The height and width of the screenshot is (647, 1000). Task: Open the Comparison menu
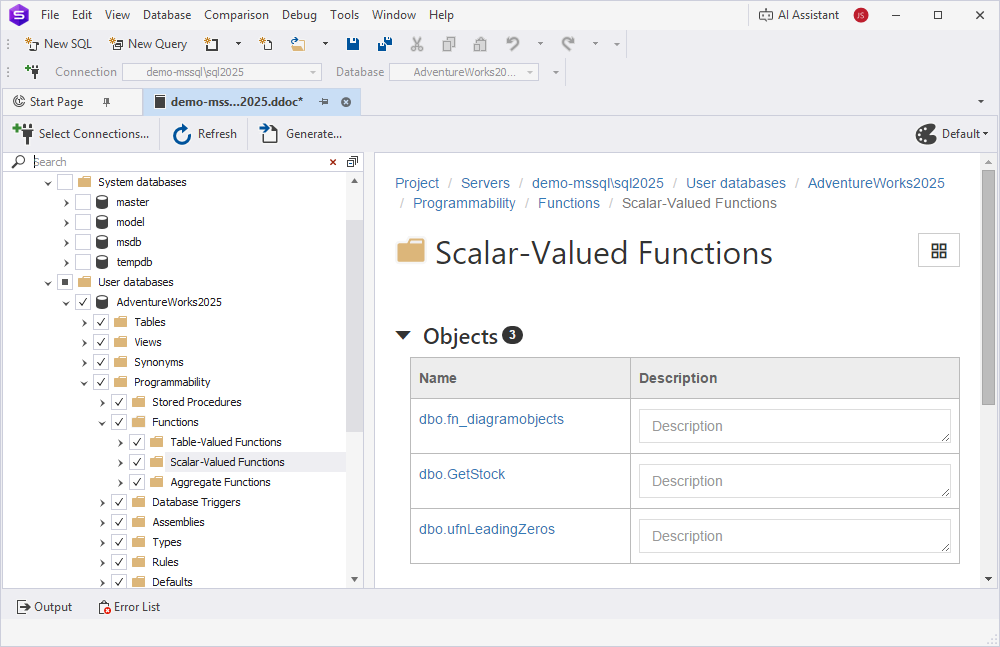pyautogui.click(x=236, y=15)
